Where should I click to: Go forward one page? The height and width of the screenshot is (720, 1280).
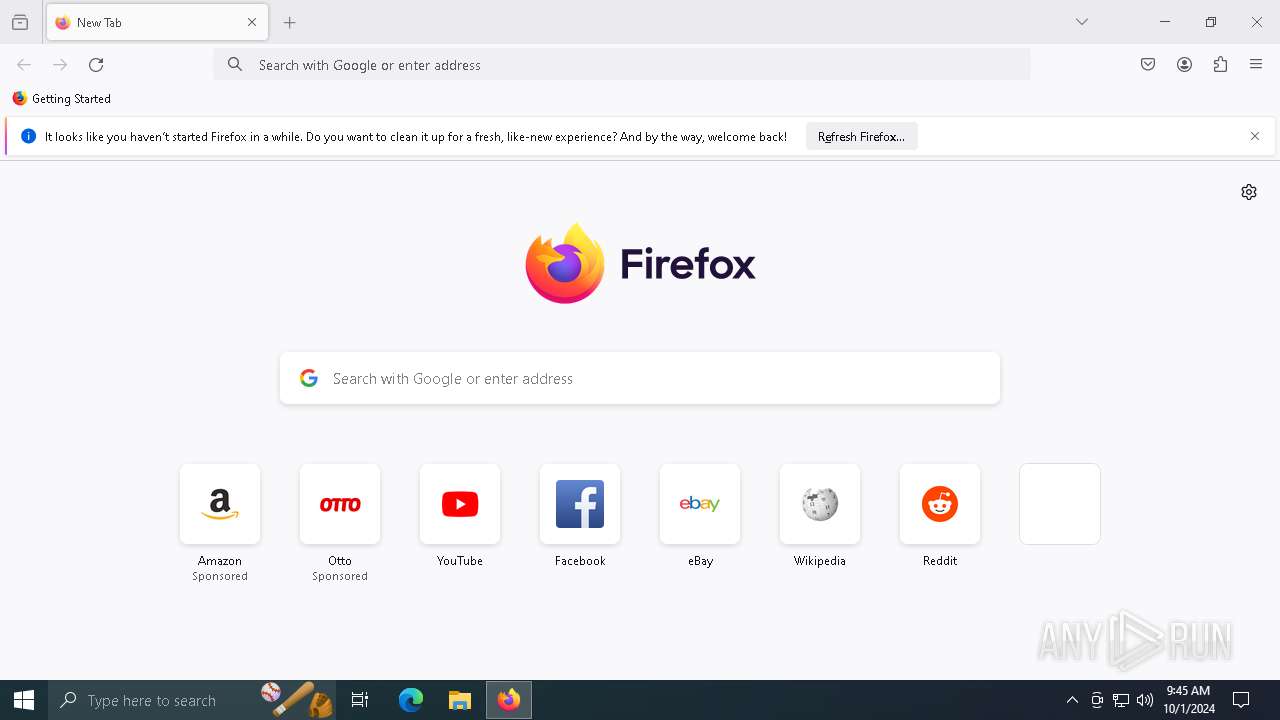pyautogui.click(x=60, y=65)
